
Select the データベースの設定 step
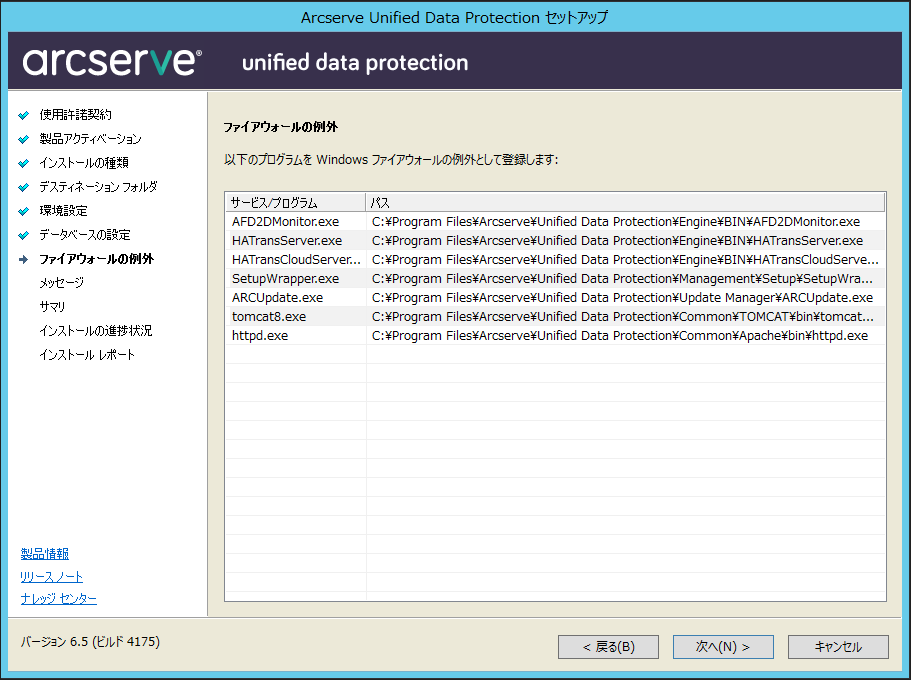[x=85, y=234]
